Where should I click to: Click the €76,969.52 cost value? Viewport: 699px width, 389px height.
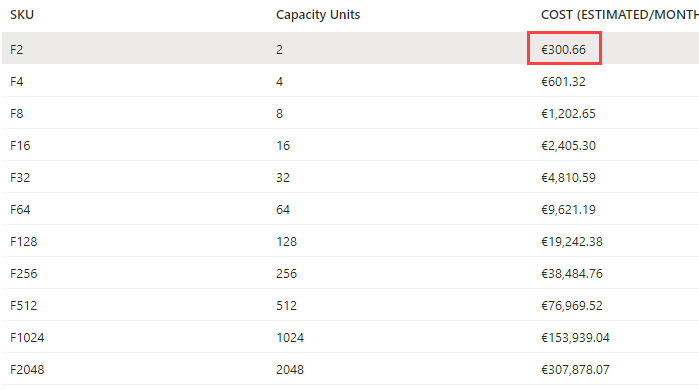[x=572, y=306]
